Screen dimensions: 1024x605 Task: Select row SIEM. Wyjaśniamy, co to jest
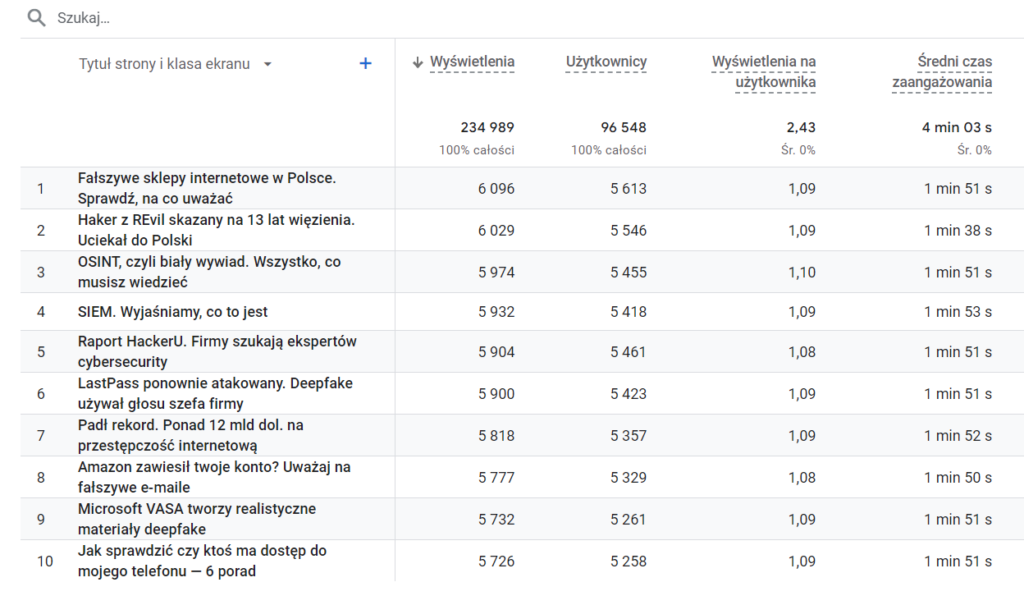tap(522, 312)
